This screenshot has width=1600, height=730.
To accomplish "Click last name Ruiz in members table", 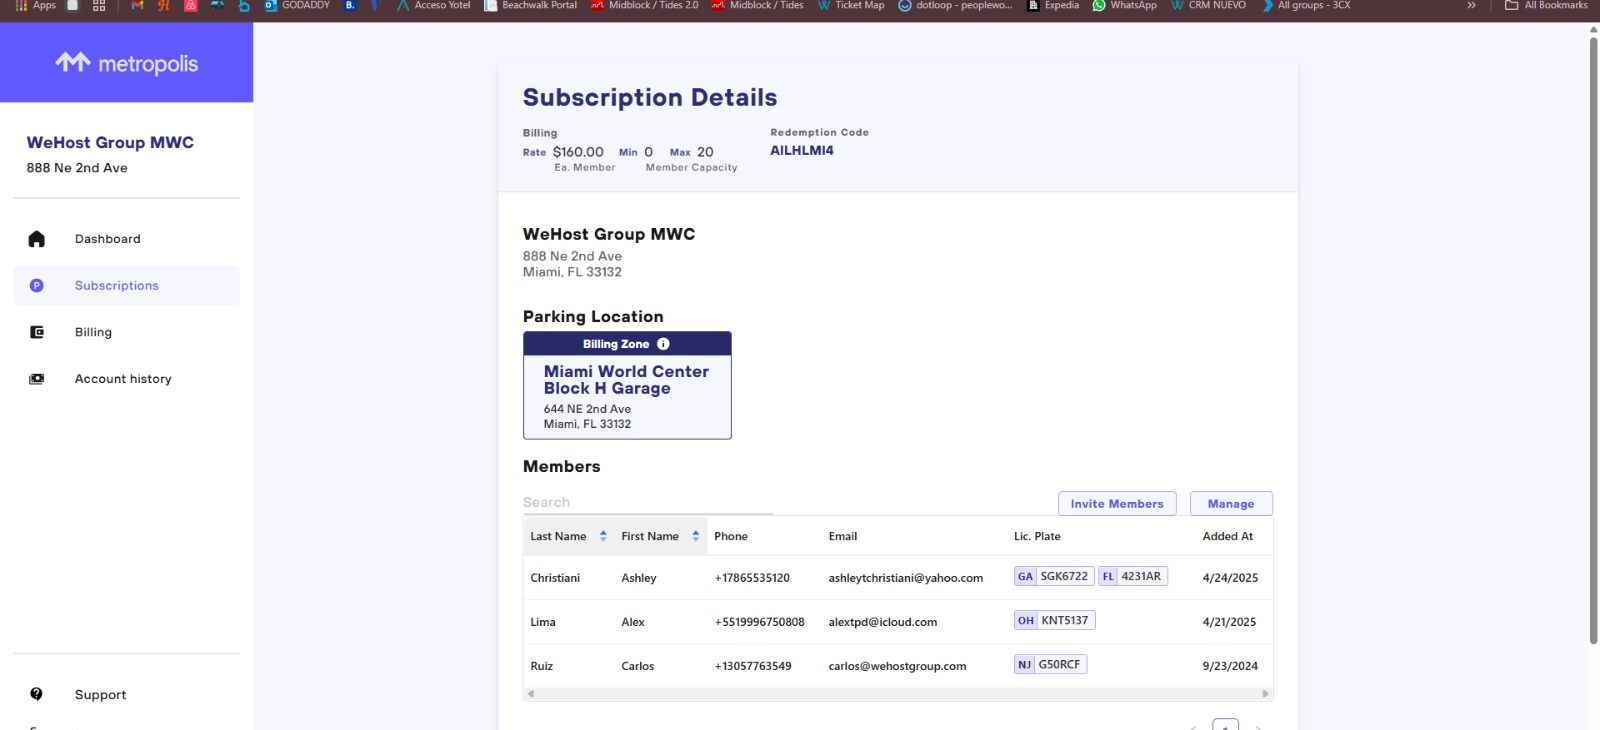I will click(542, 666).
